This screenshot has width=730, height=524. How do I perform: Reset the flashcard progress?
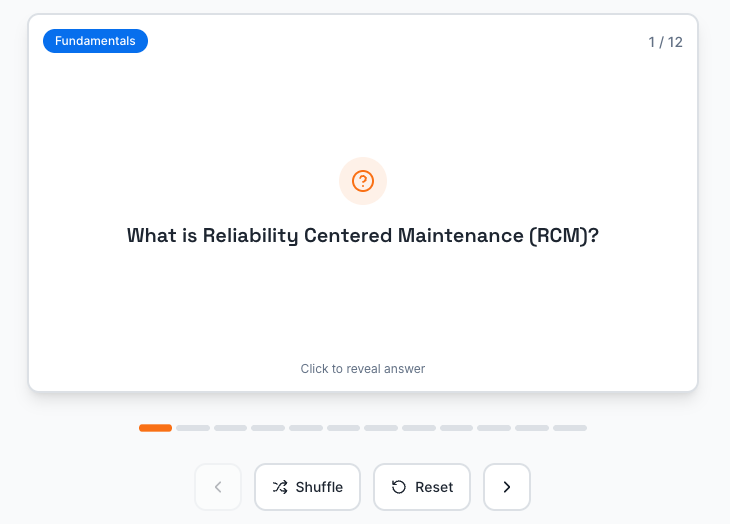[x=422, y=487]
